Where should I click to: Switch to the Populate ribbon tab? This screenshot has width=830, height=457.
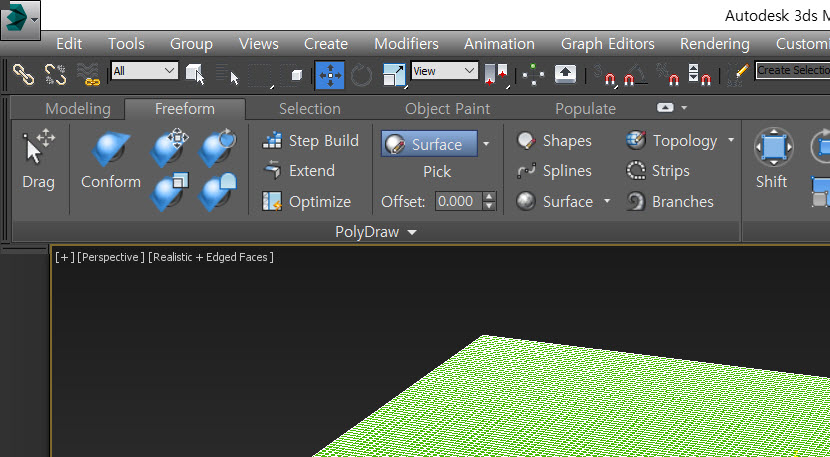pos(585,109)
